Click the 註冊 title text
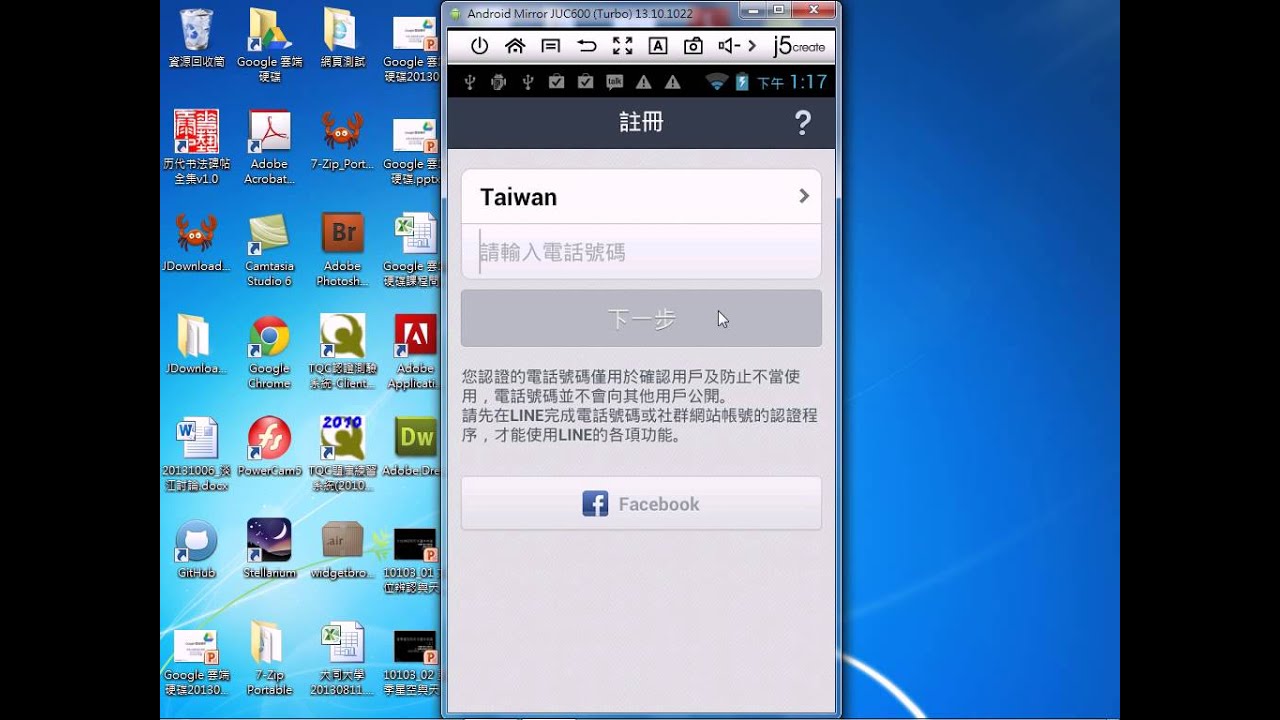Viewport: 1280px width, 720px height. (641, 122)
